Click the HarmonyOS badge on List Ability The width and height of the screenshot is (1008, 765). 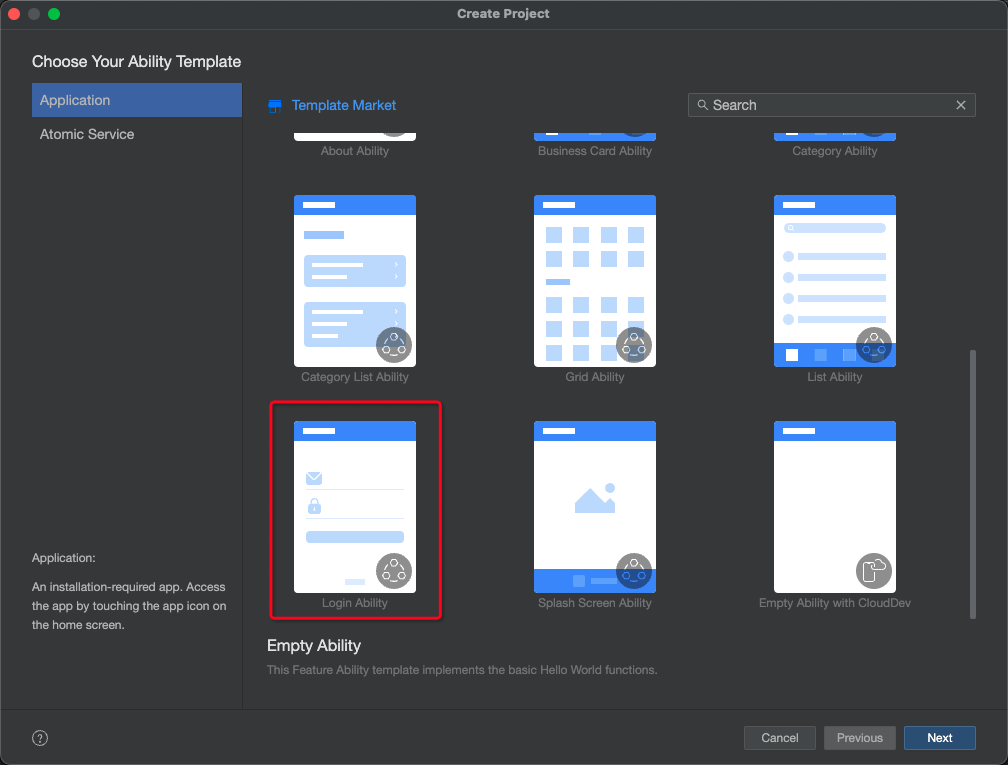coord(874,345)
